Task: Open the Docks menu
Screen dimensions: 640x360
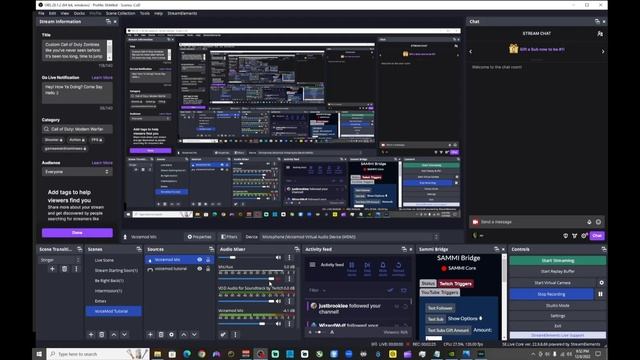Action: click(79, 13)
